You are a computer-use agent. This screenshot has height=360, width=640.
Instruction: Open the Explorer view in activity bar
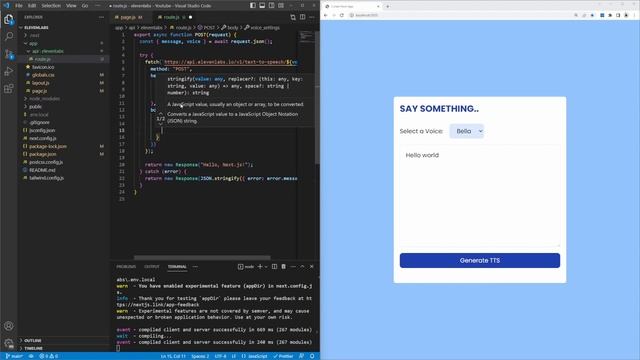(9, 19)
